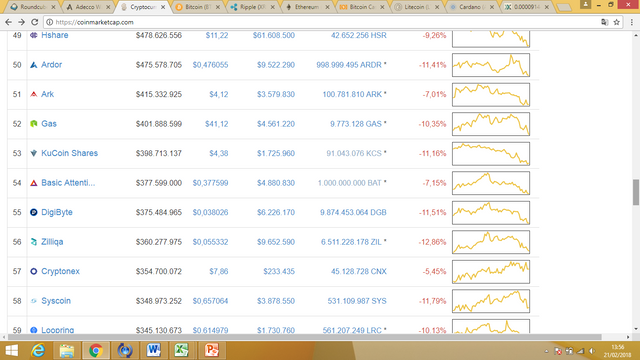
Task: Click Zilliqa market cap $360.277.975
Action: point(159,242)
